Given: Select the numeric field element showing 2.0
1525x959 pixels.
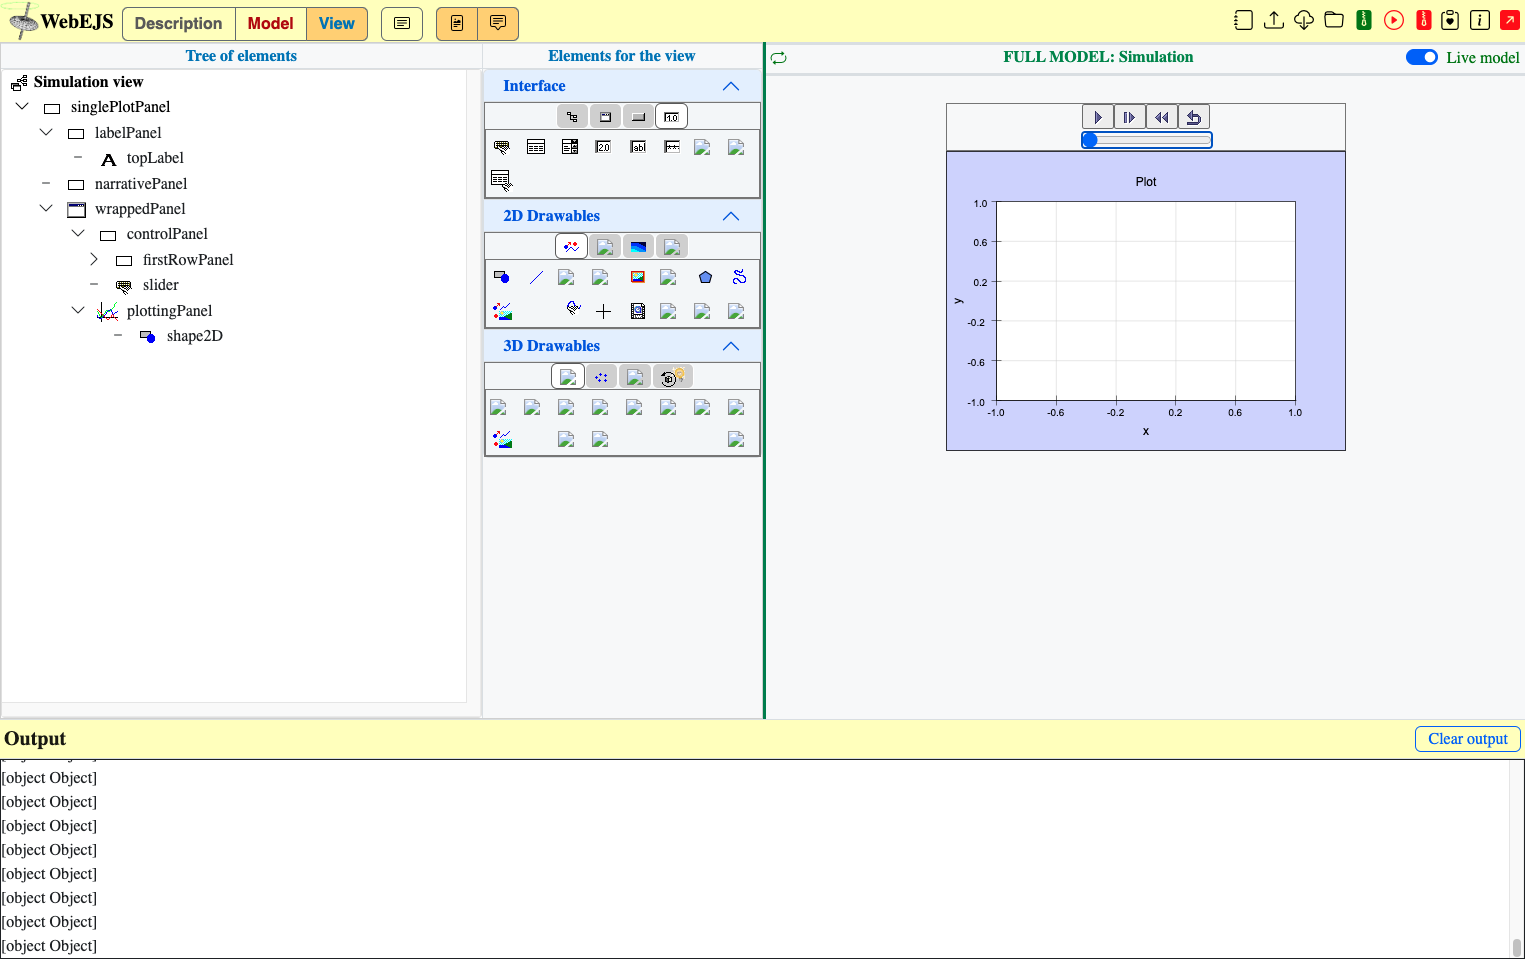Looking at the screenshot, I should pyautogui.click(x=603, y=147).
